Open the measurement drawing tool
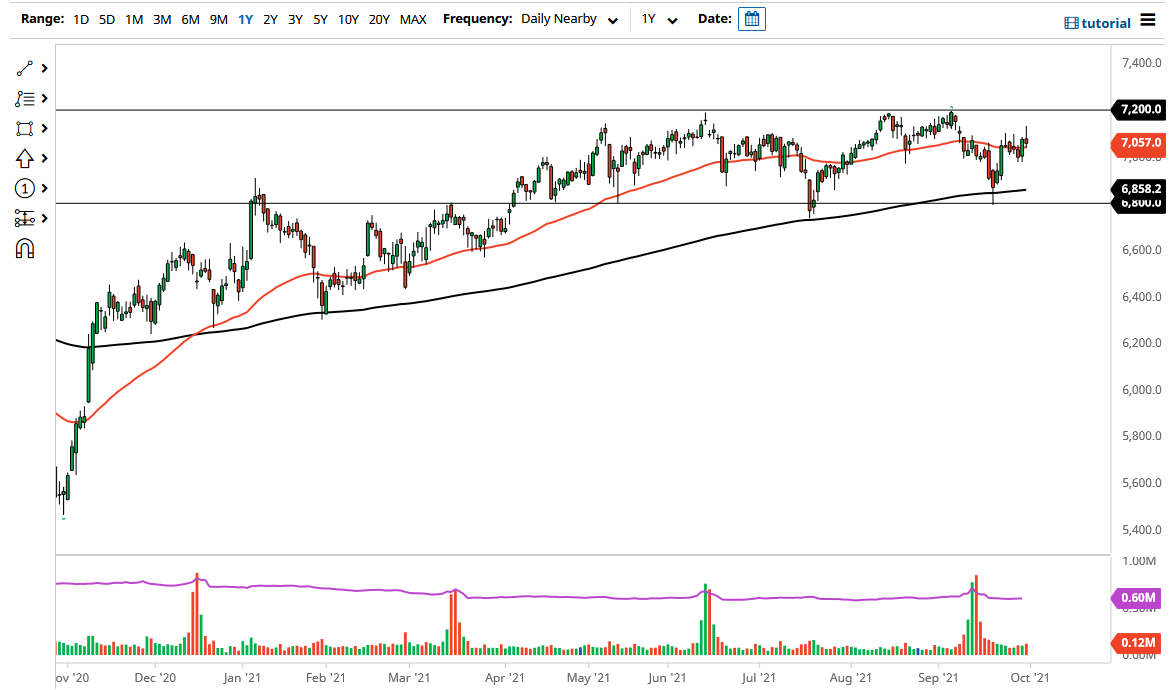Image resolution: width=1173 pixels, height=690 pixels. [24, 218]
